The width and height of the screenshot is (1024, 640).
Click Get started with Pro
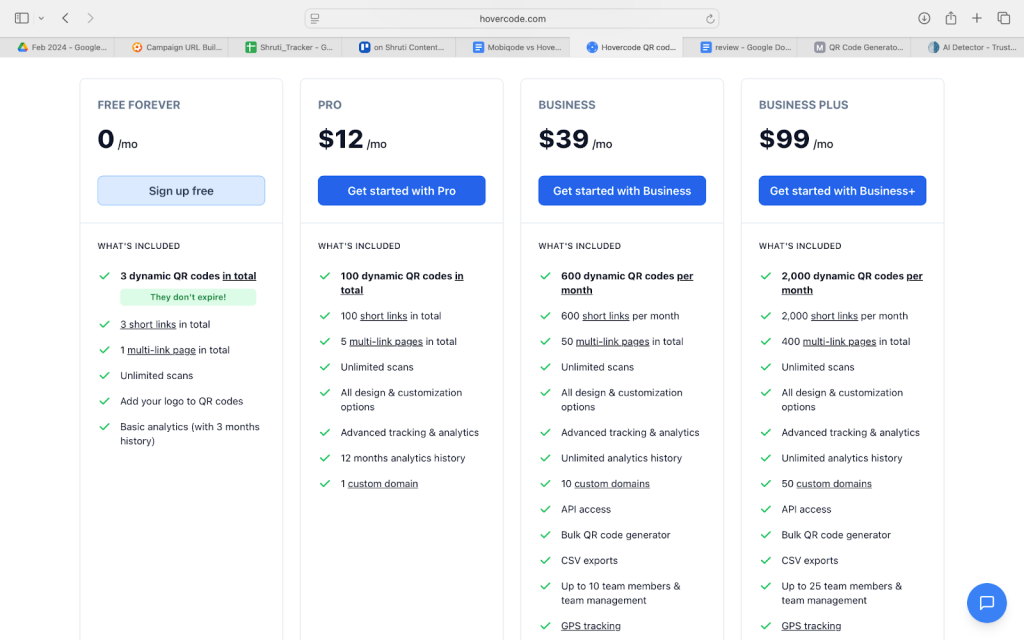pos(401,191)
